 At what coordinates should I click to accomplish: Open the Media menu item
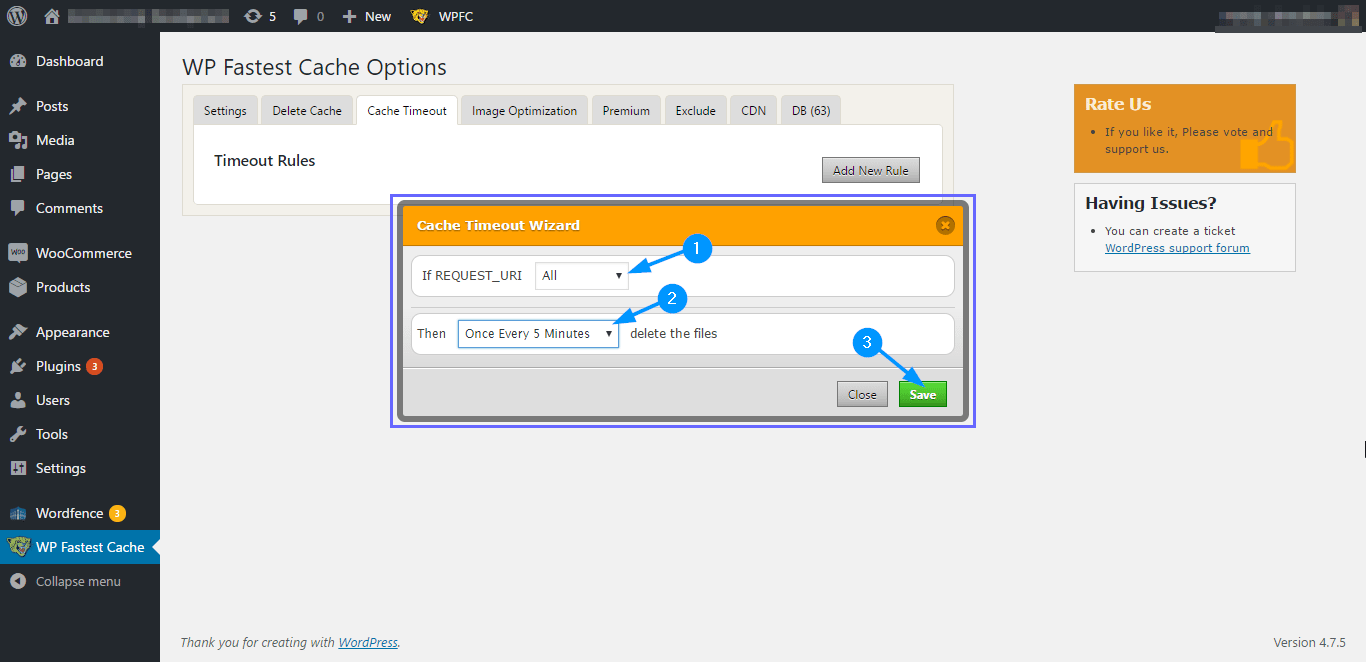click(55, 140)
